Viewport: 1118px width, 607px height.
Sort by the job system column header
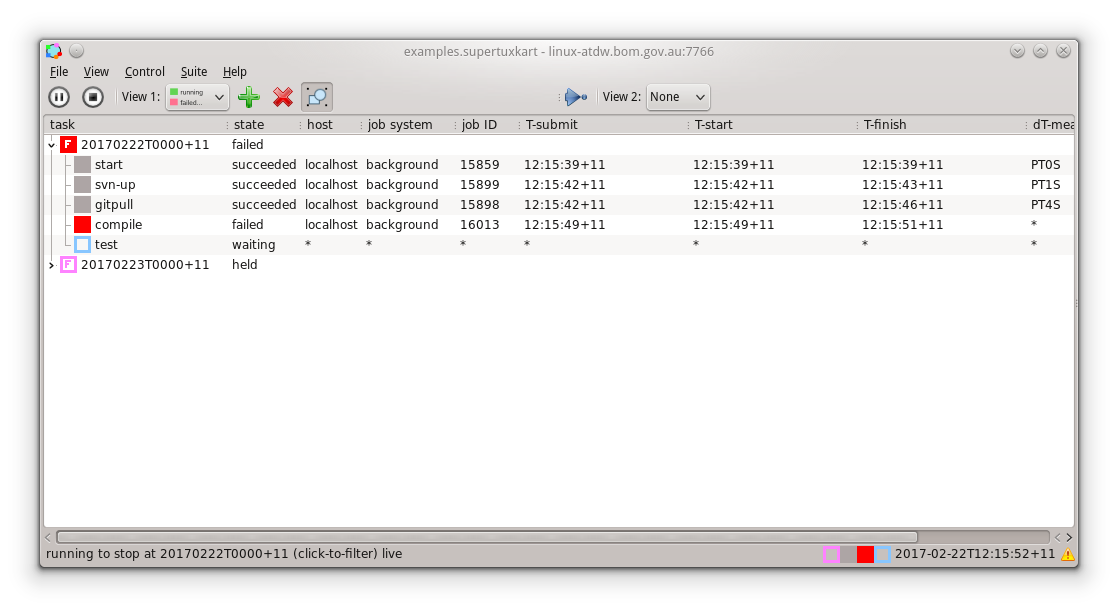coord(409,125)
